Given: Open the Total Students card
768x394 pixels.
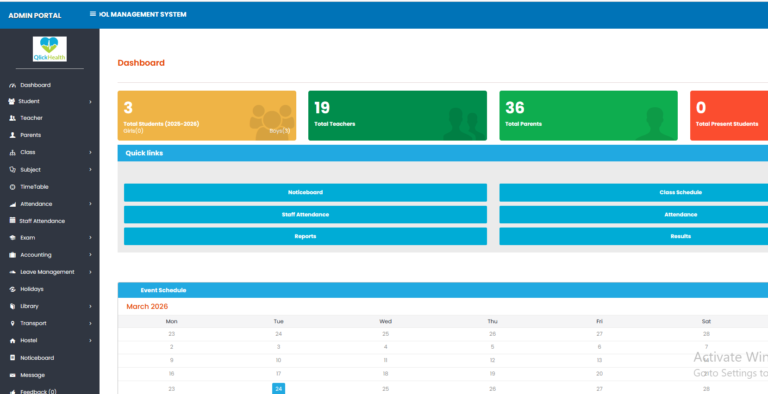Looking at the screenshot, I should pos(207,116).
